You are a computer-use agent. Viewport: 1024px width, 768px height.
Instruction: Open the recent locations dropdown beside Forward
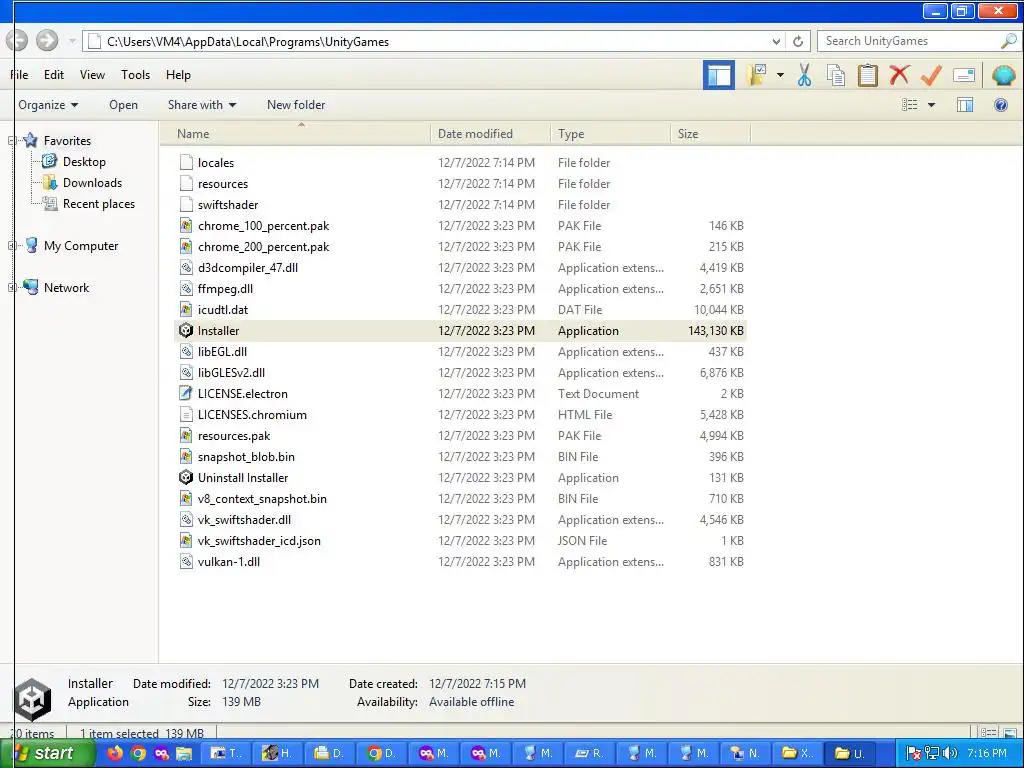(x=72, y=41)
